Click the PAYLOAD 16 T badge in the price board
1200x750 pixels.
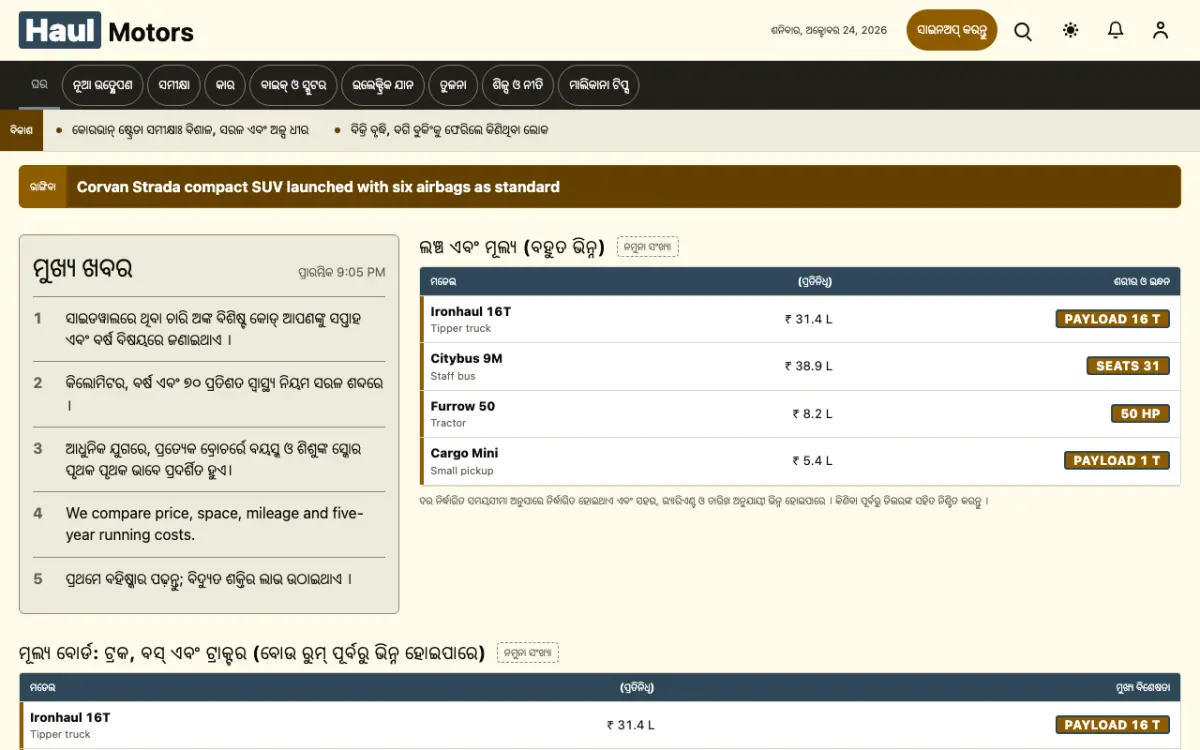1112,725
